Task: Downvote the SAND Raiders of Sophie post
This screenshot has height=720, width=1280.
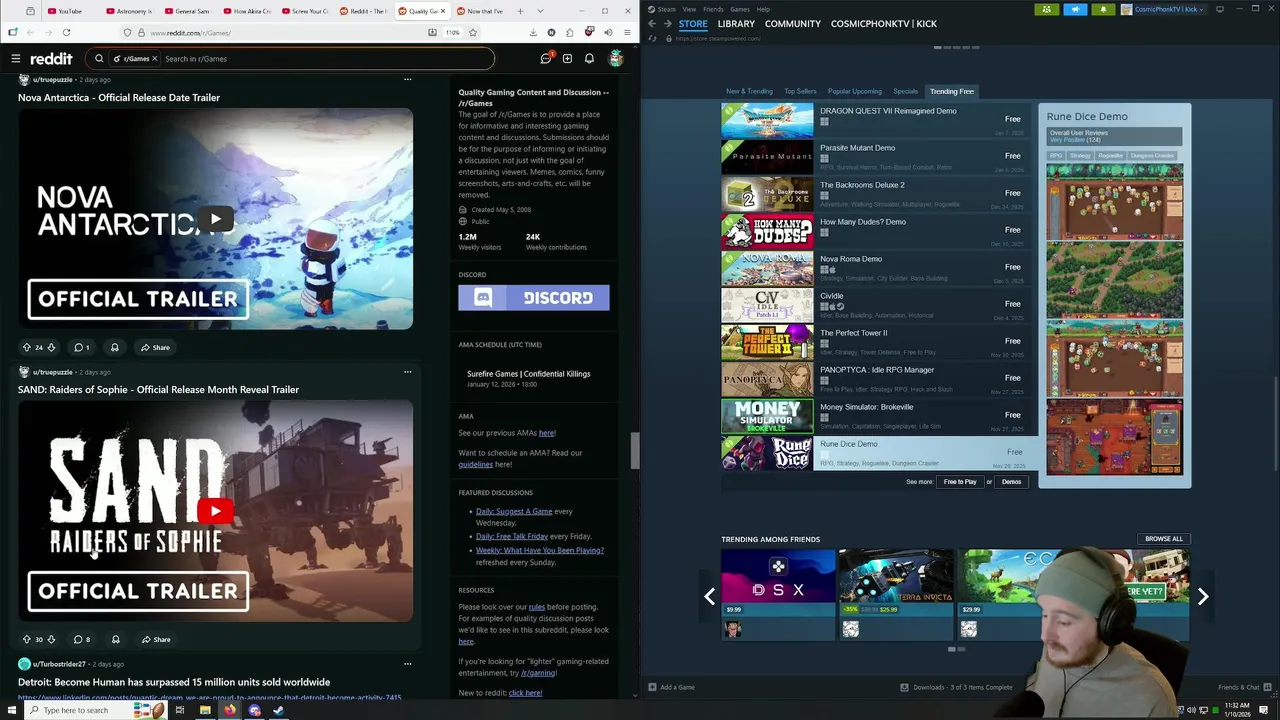Action: coord(51,639)
